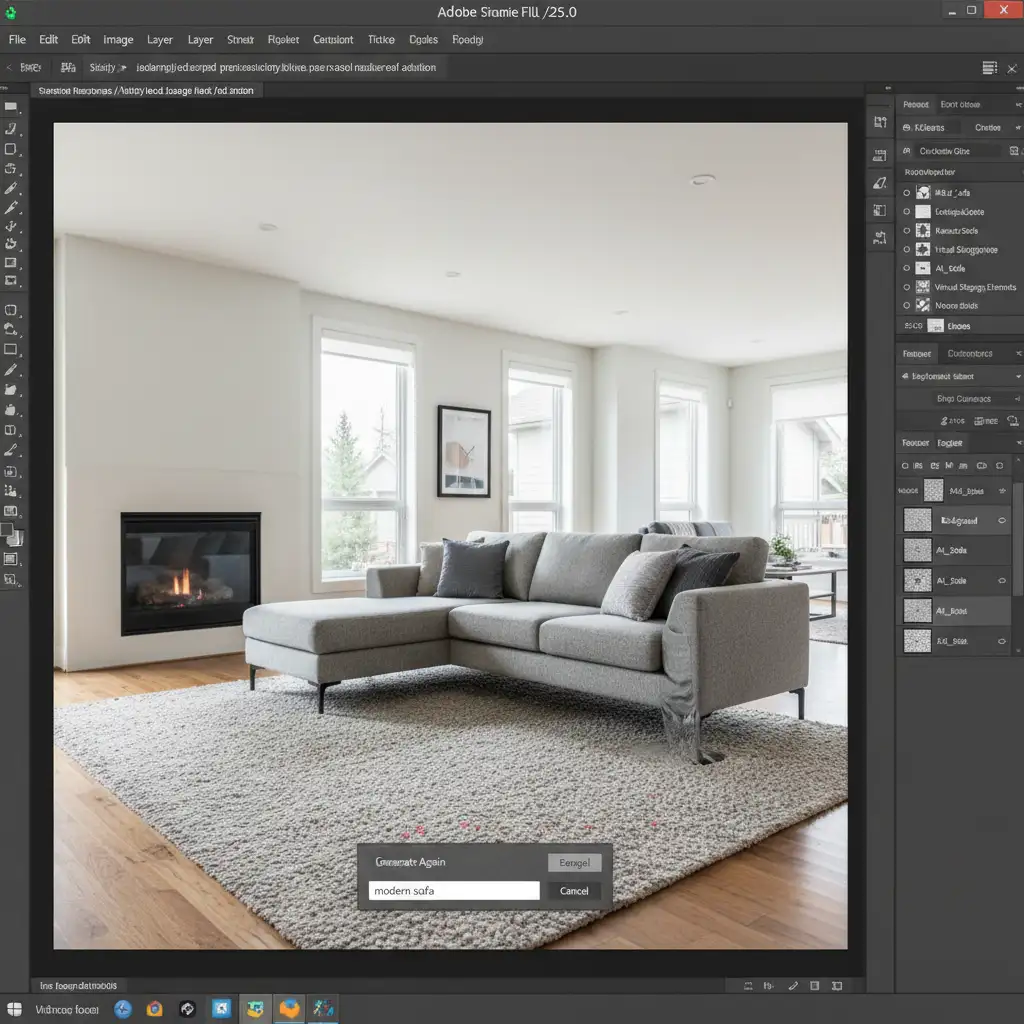Open the hamburger menu icon in the options bar
The width and height of the screenshot is (1024, 1024).
tap(990, 68)
